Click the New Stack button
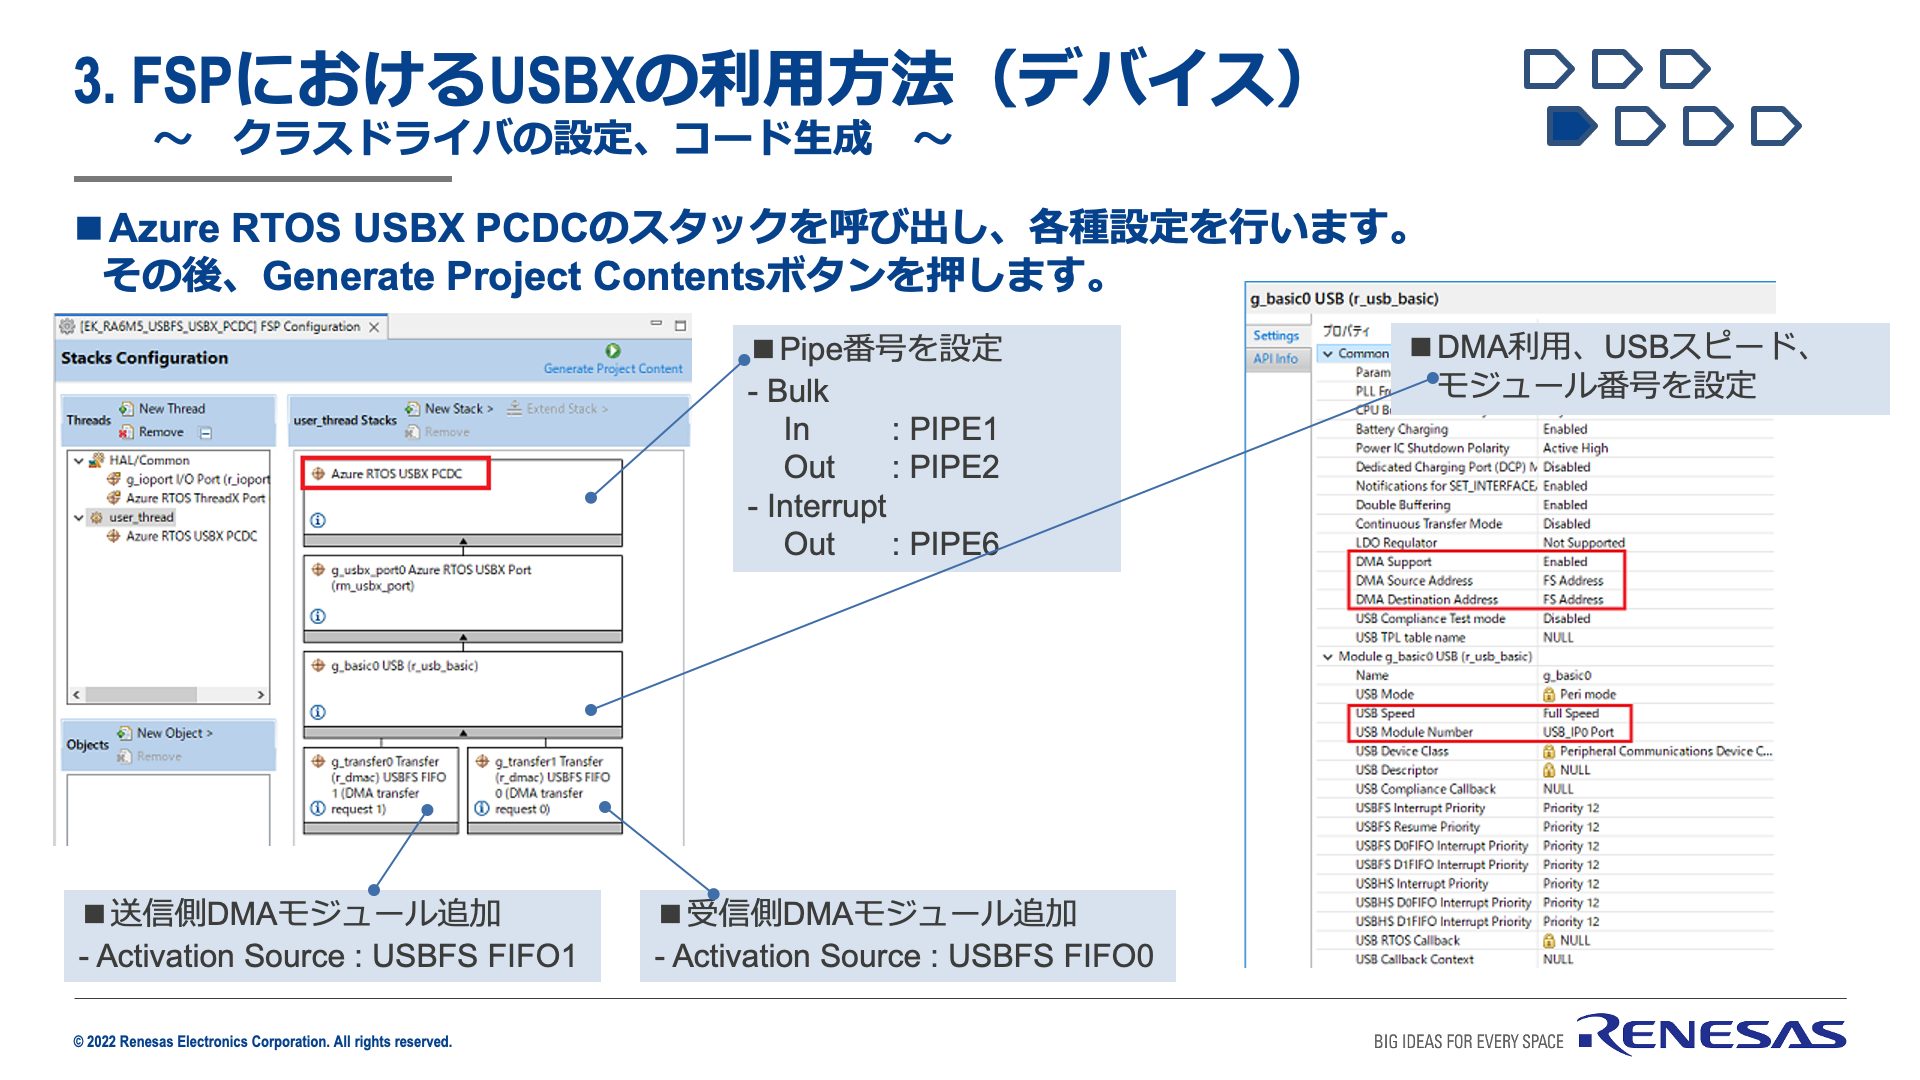The height and width of the screenshot is (1080, 1920). coord(449,409)
